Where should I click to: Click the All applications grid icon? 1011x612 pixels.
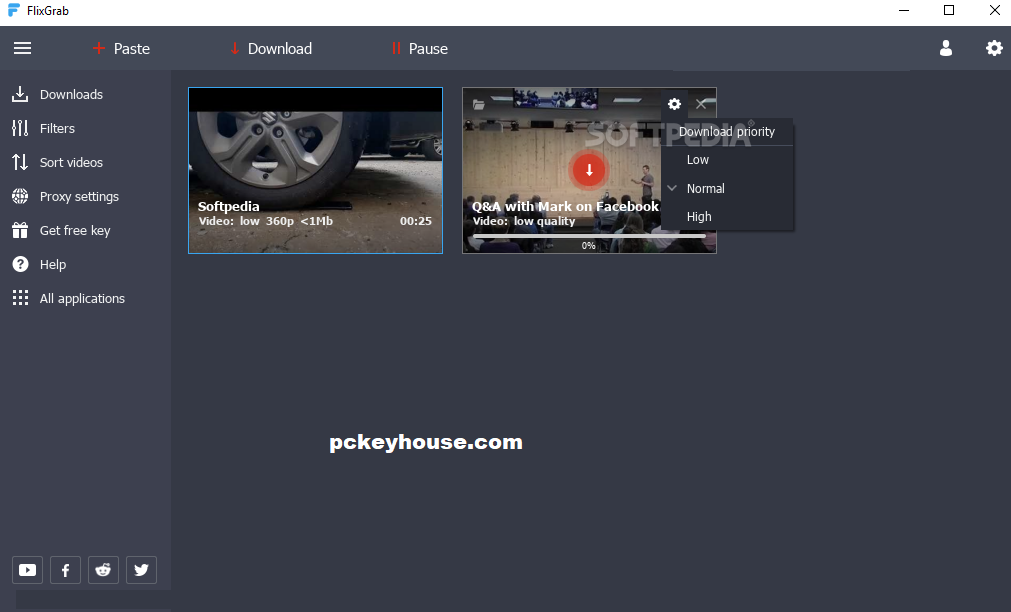point(20,298)
